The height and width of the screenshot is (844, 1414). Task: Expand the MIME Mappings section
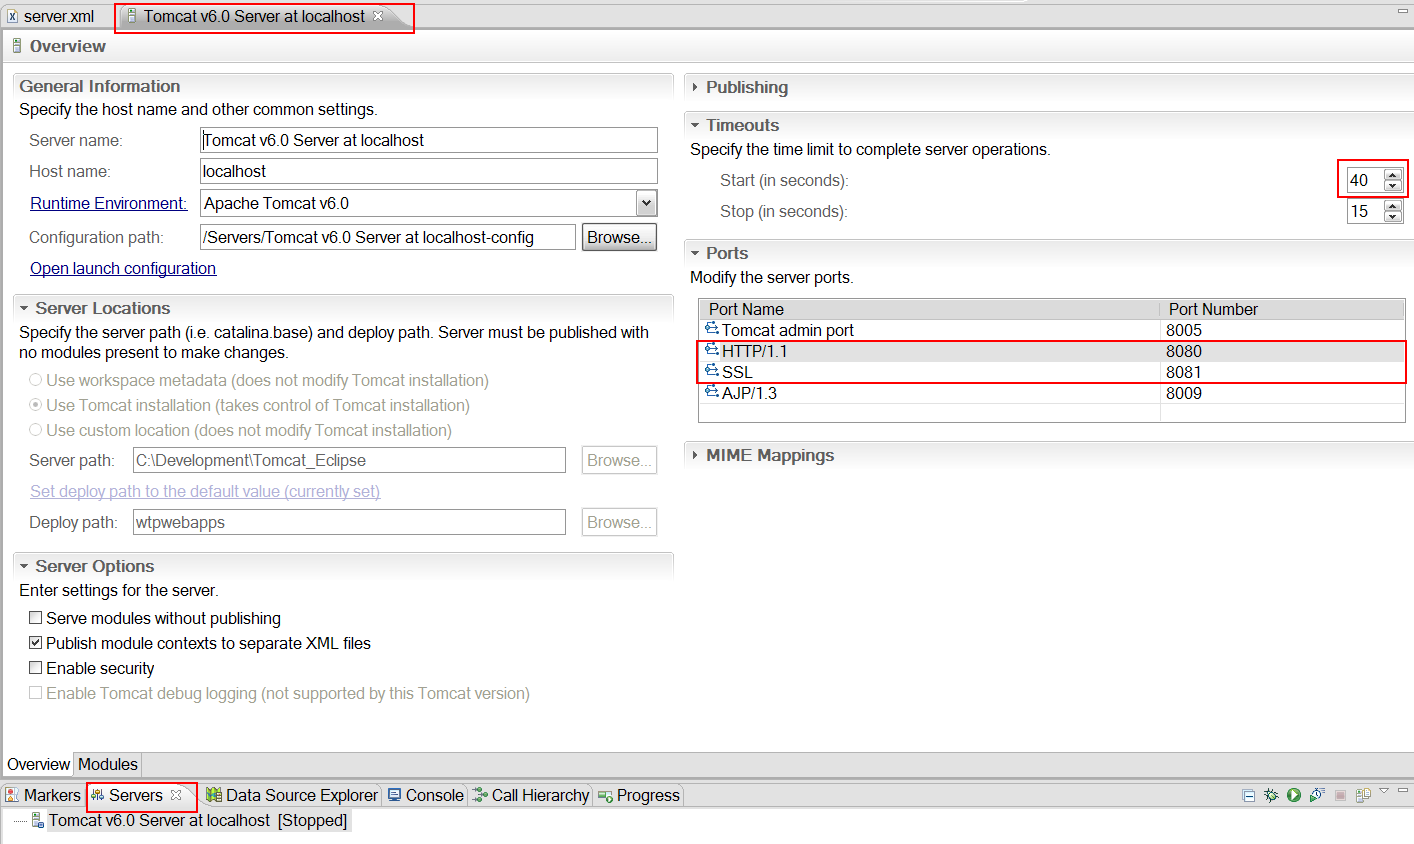click(695, 455)
